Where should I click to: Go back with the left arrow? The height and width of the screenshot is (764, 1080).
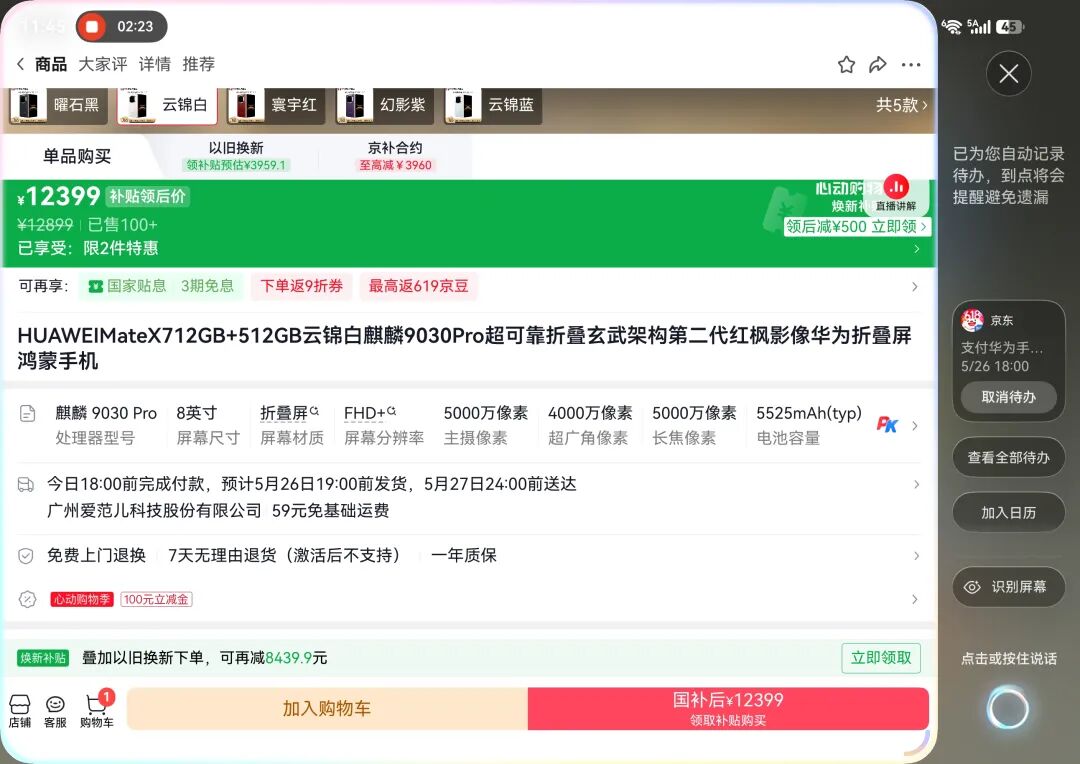point(21,64)
